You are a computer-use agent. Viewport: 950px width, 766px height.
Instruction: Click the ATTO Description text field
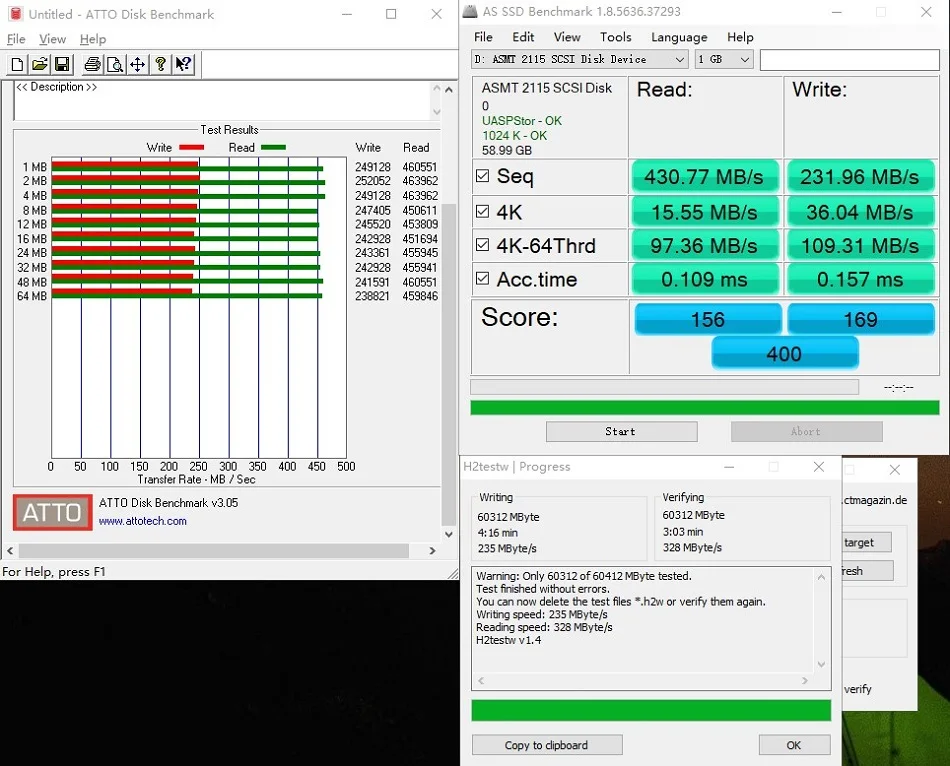tap(223, 100)
